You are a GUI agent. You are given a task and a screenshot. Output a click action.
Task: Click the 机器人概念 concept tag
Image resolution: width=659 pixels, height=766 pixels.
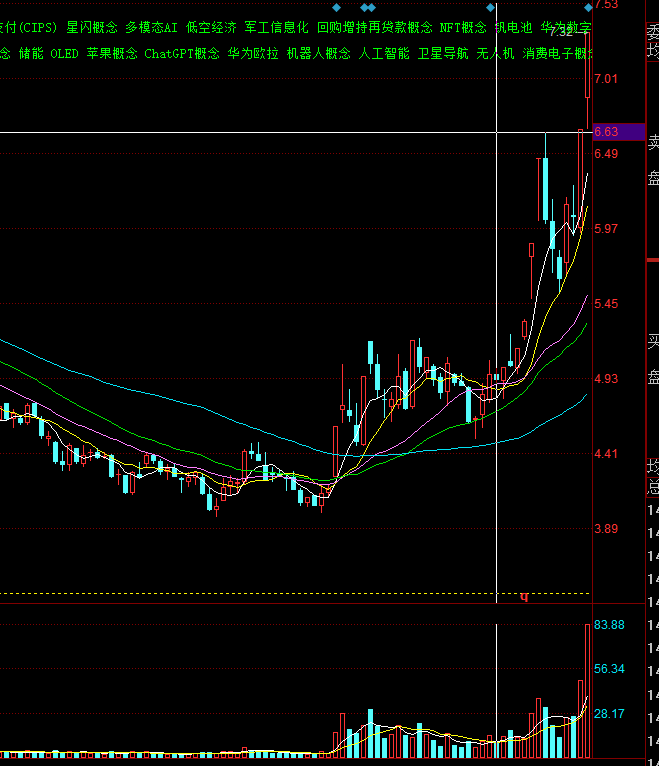pos(319,53)
